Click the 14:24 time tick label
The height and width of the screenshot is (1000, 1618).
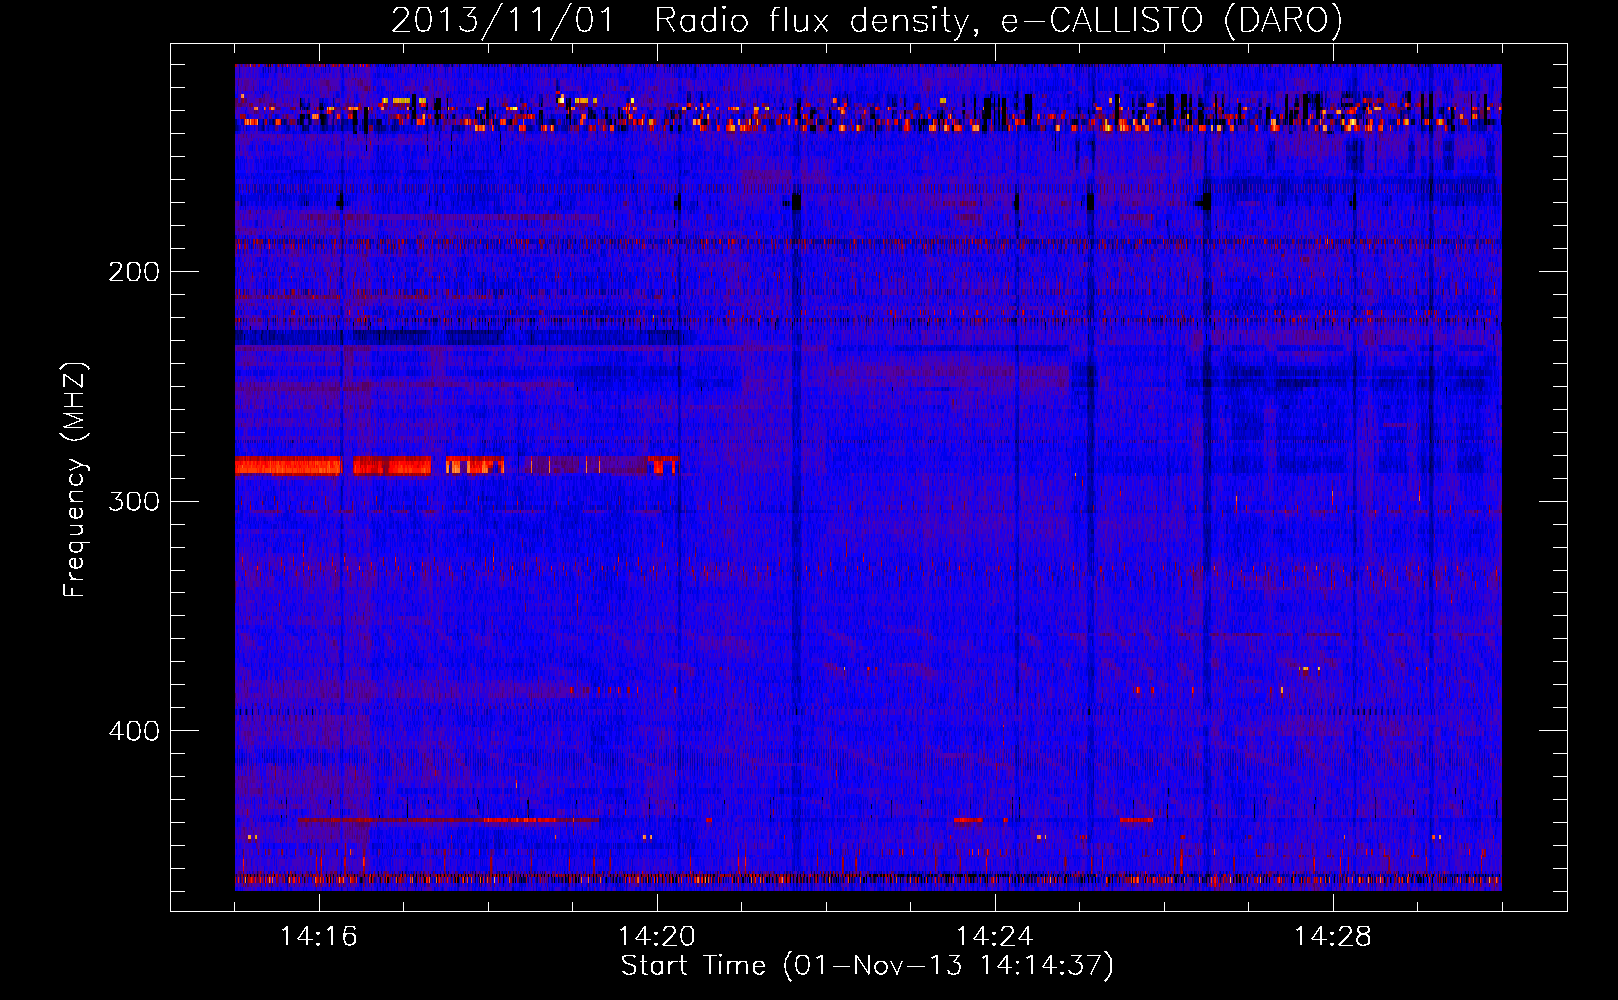pos(995,936)
